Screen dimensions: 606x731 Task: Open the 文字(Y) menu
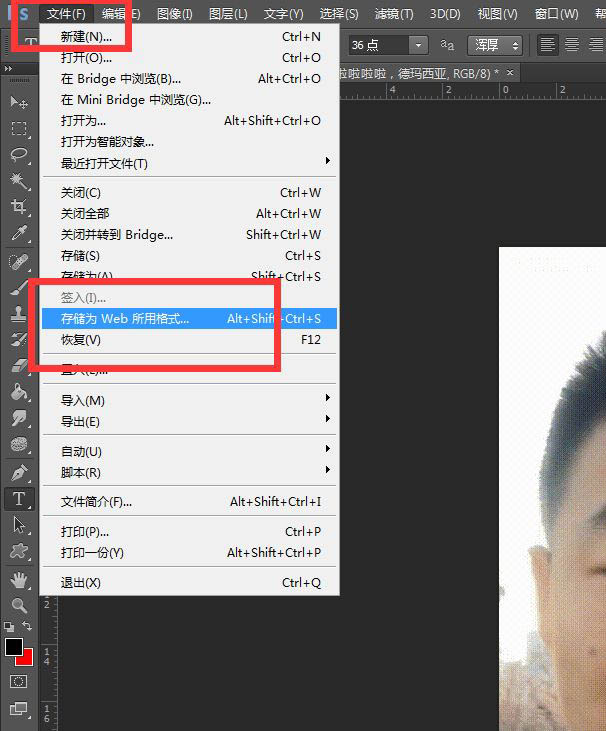[283, 14]
